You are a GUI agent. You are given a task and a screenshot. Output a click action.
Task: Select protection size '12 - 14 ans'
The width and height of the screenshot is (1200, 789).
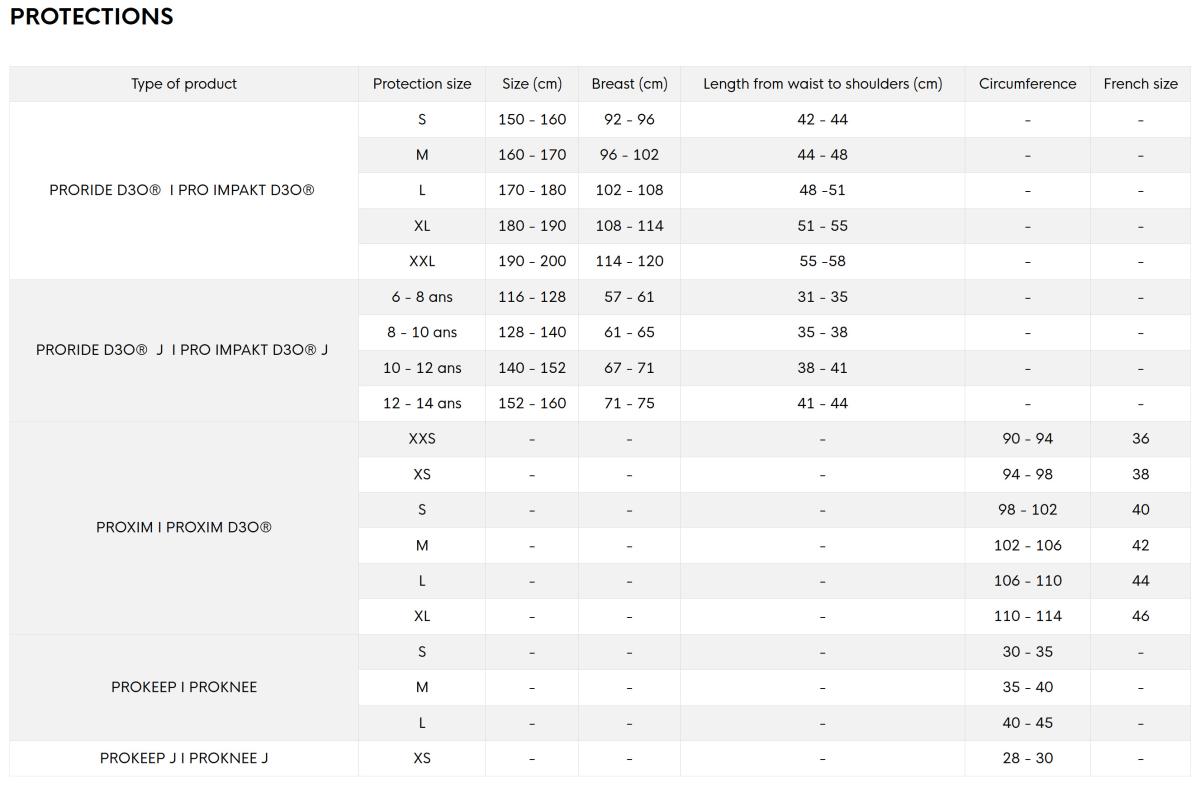tap(422, 403)
